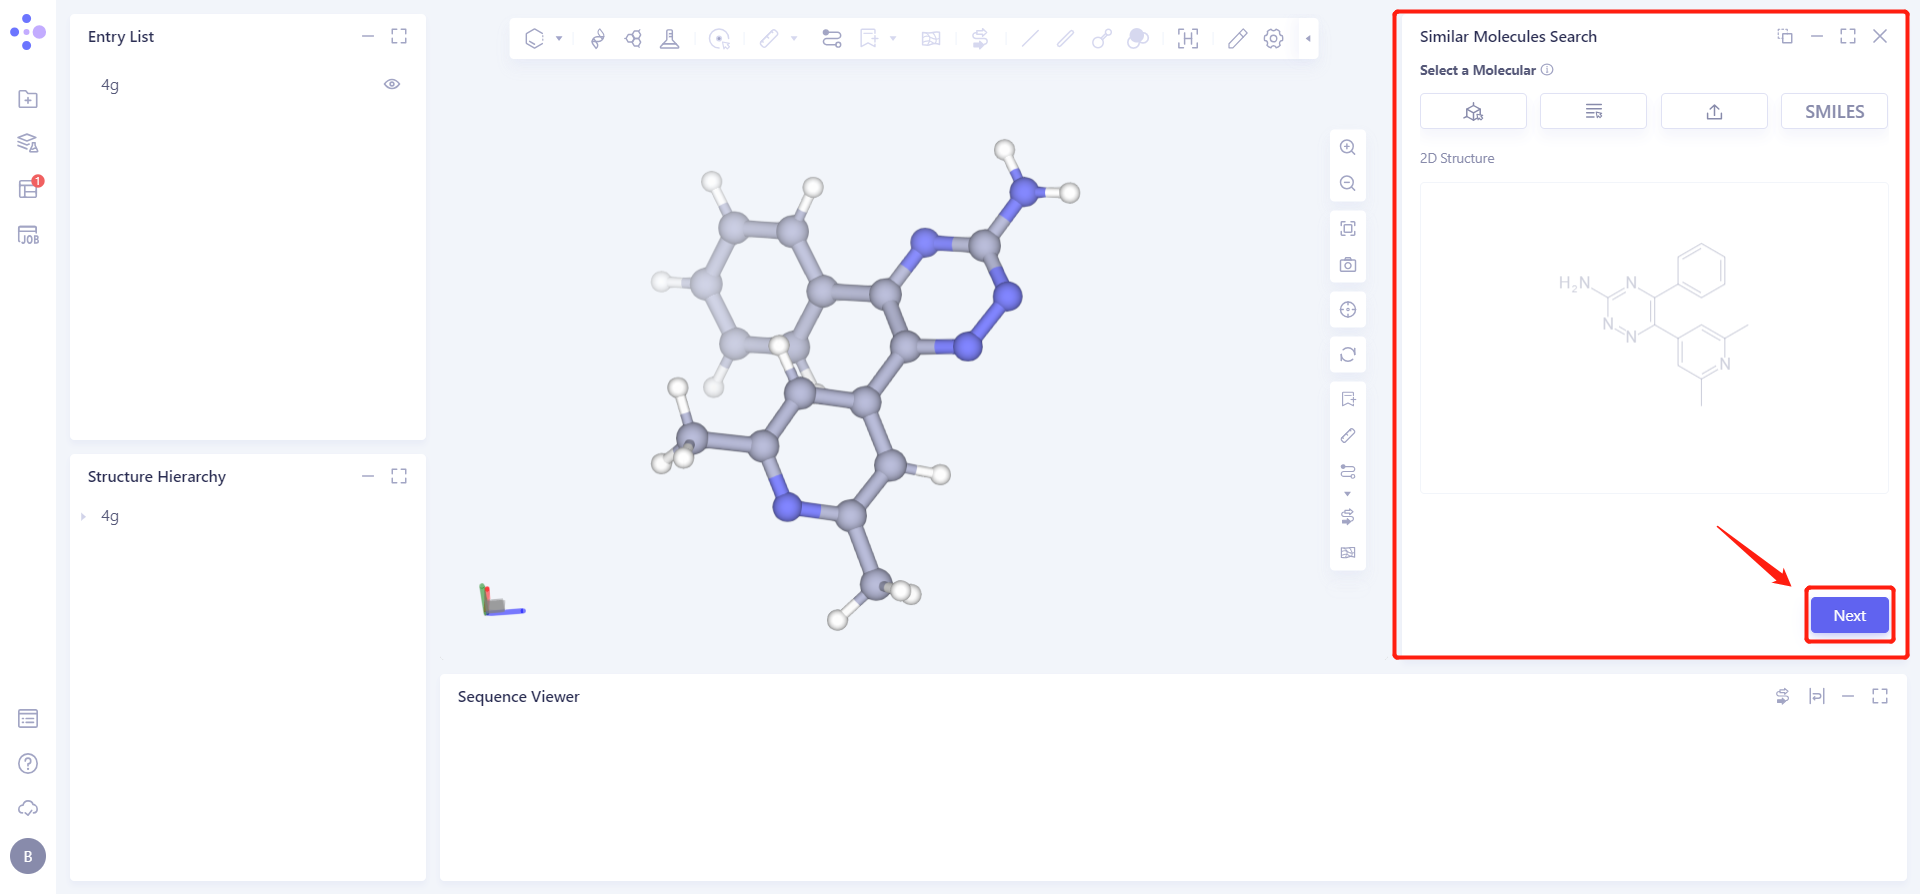The width and height of the screenshot is (1920, 894).
Task: Click the add folder icon in sidebar
Action: 28,99
